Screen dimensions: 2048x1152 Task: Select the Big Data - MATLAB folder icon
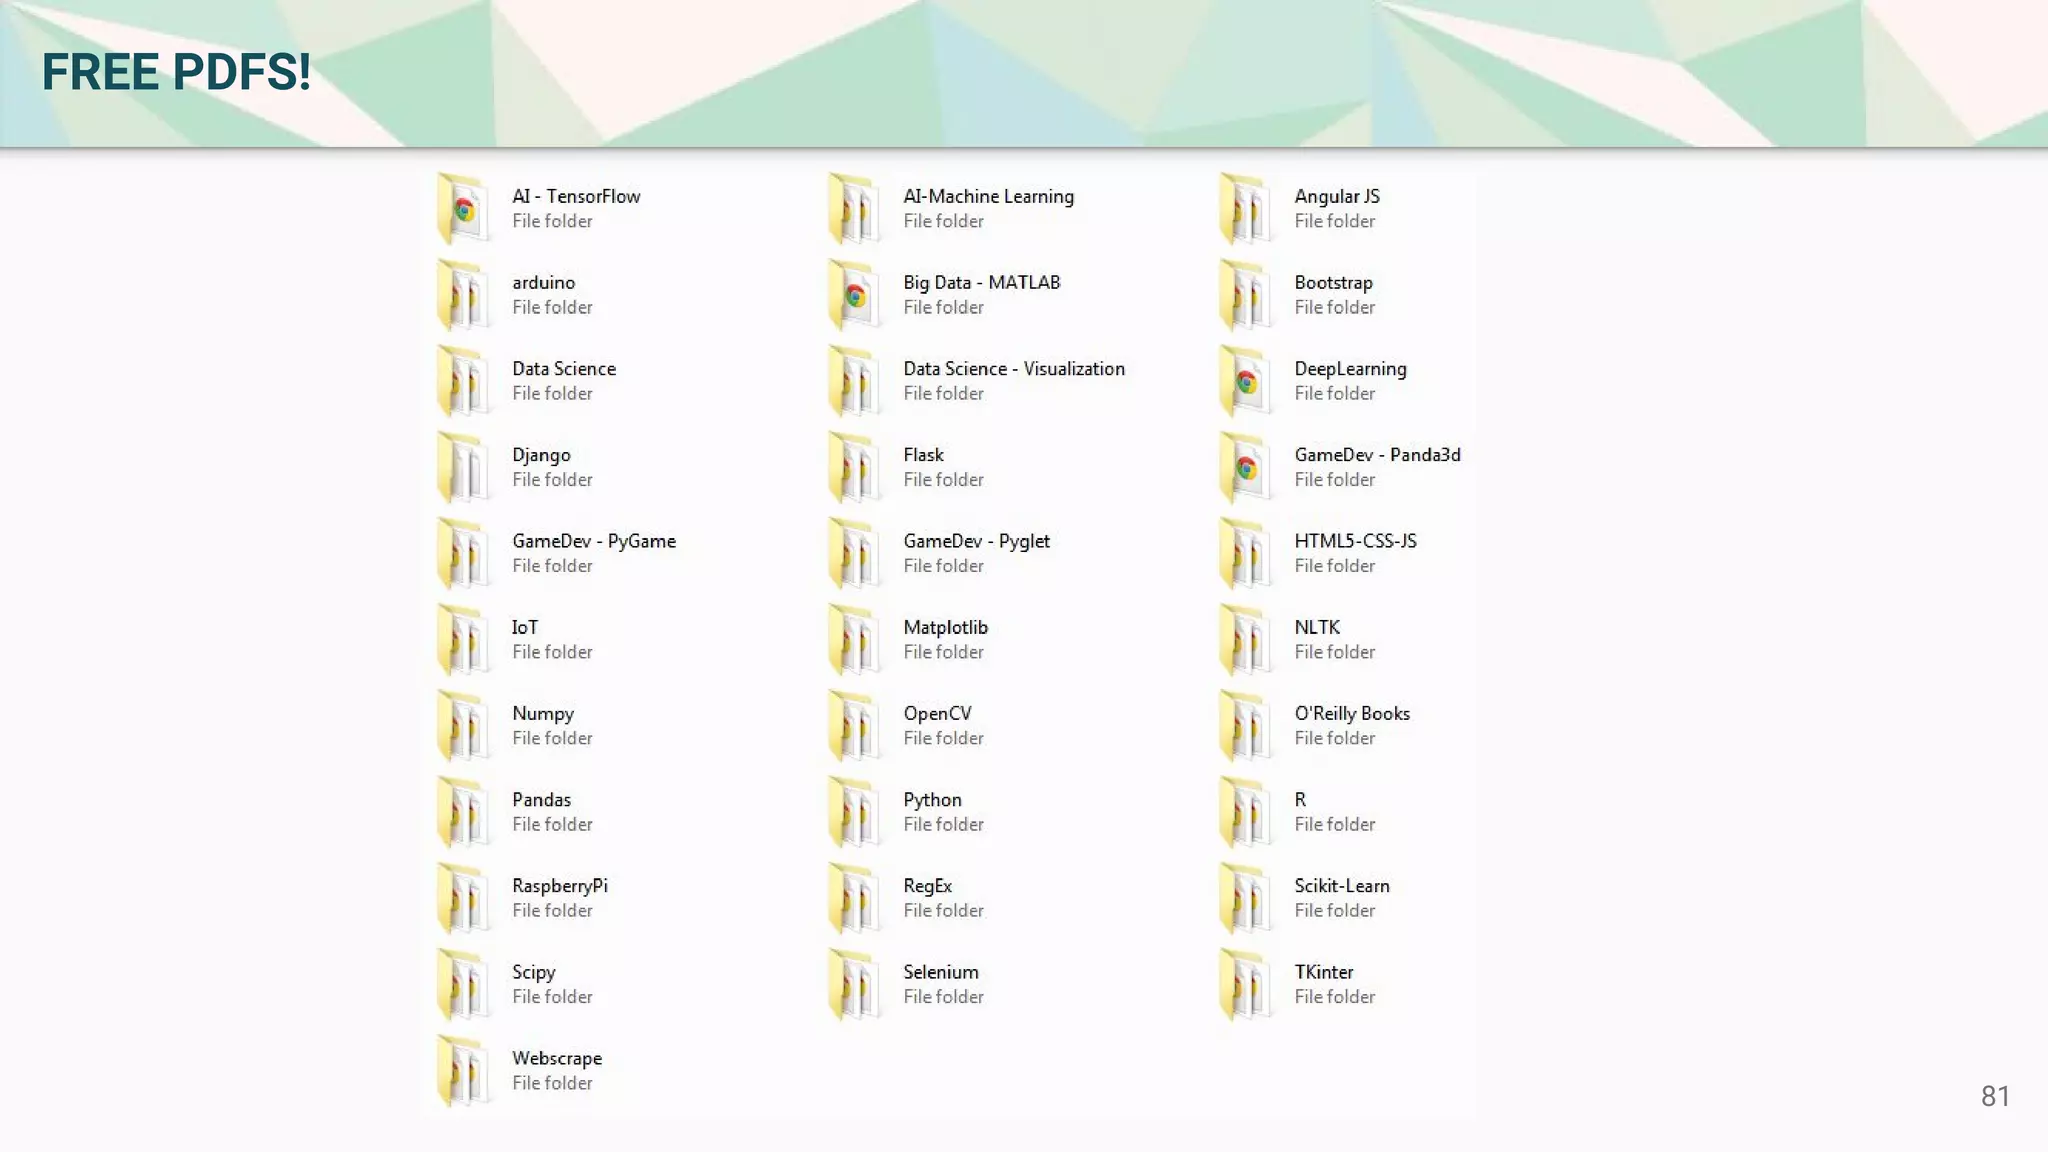coord(855,295)
